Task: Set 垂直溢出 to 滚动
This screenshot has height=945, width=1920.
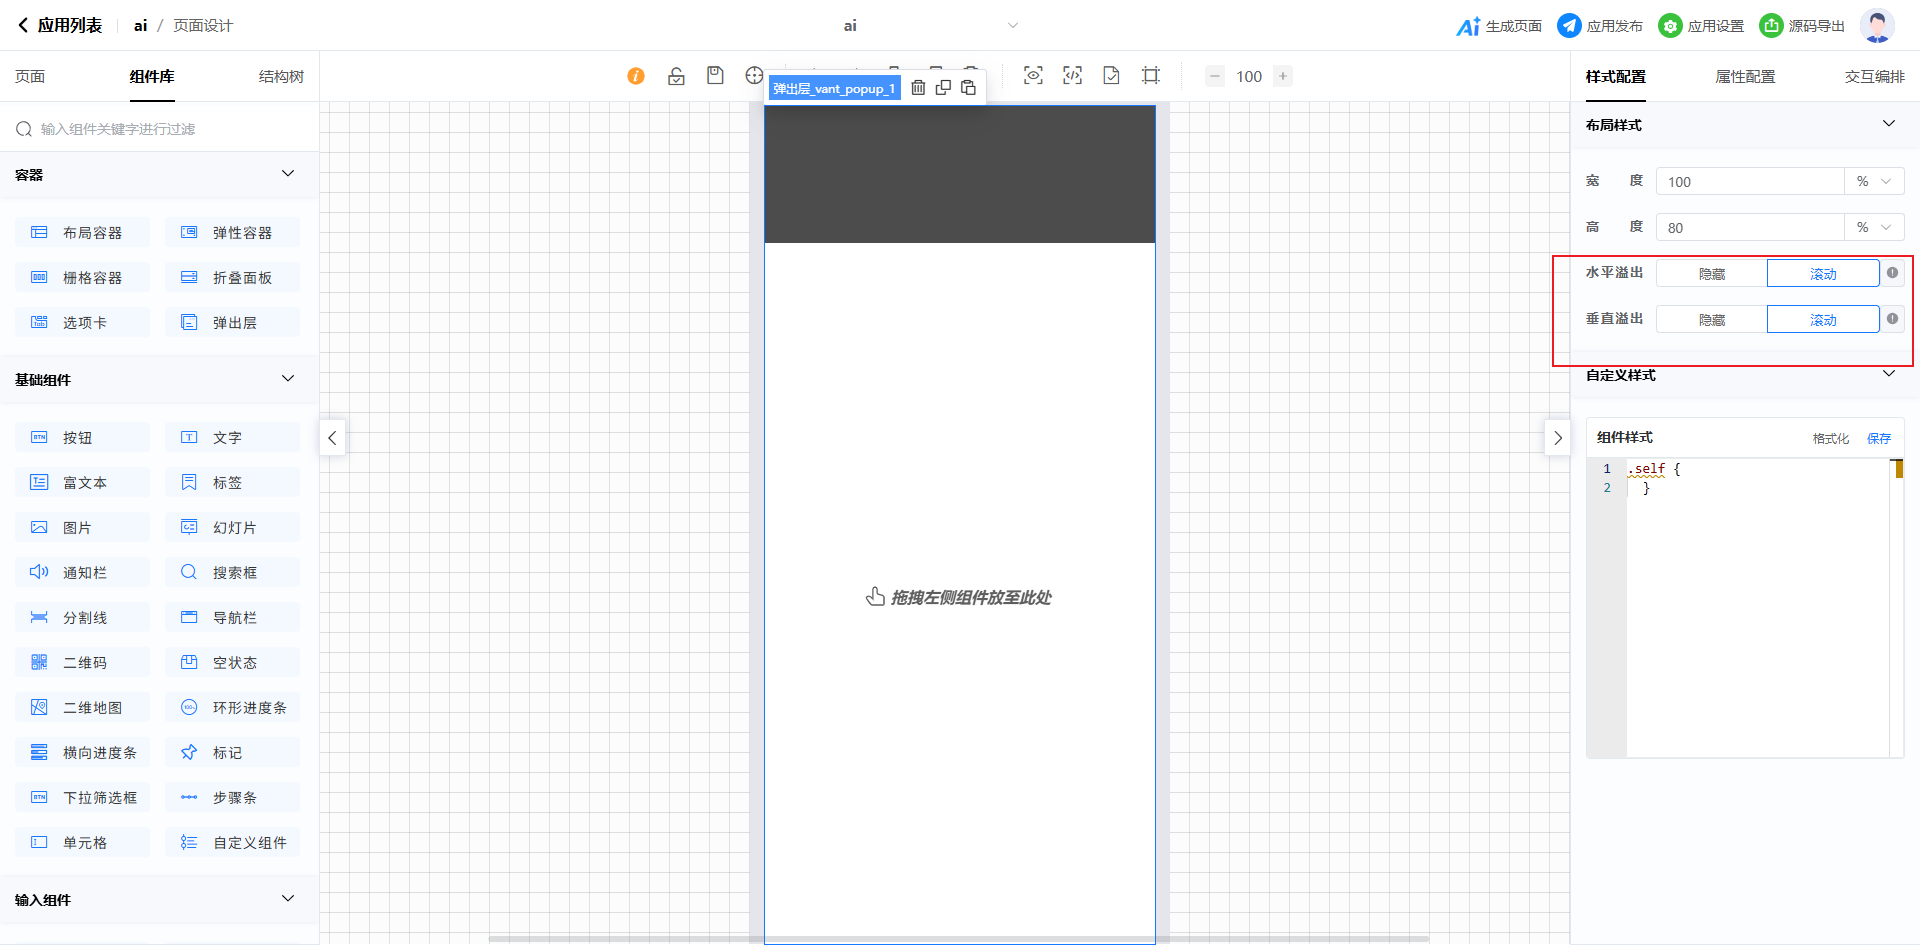Action: [x=1822, y=320]
